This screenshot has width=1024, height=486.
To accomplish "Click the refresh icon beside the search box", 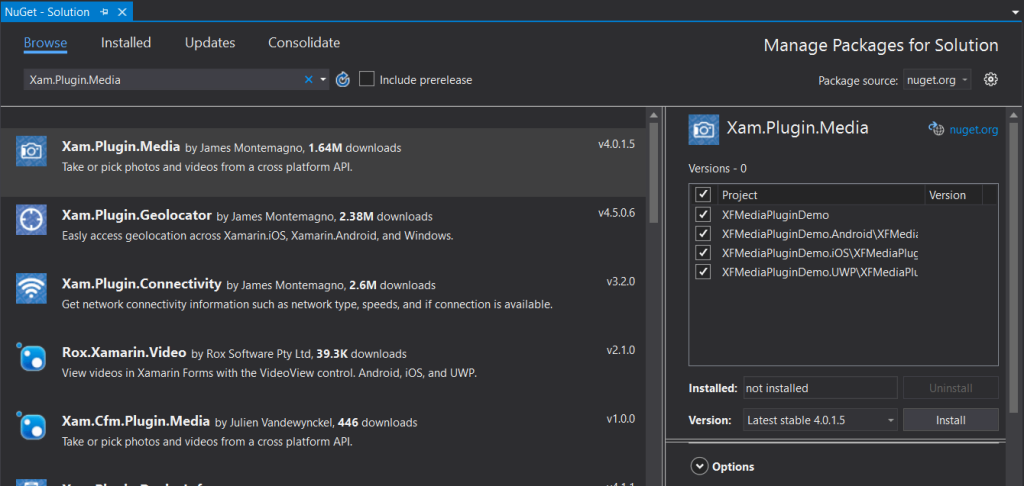I will pos(343,80).
